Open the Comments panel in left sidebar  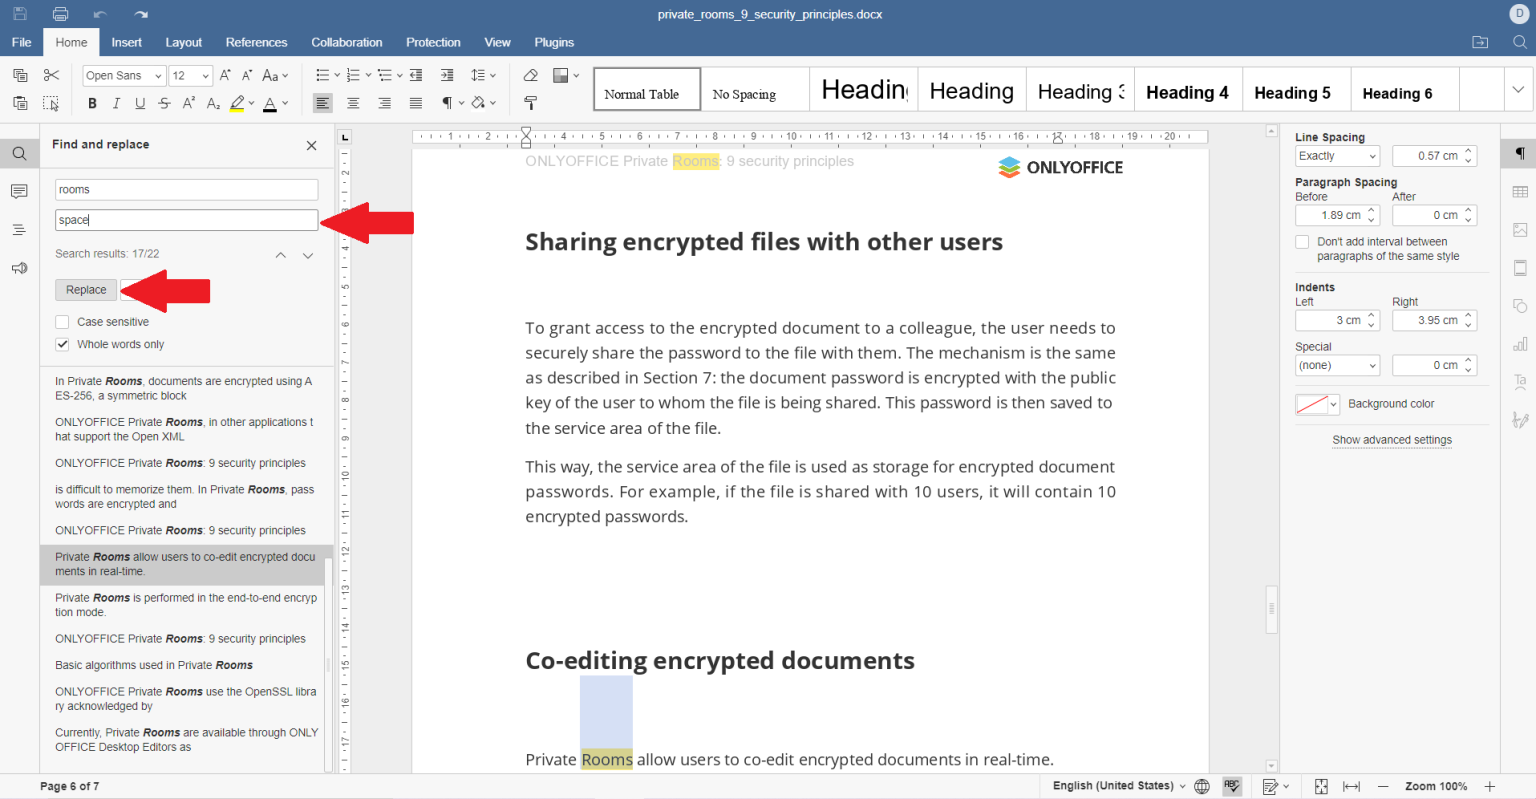[x=19, y=190]
